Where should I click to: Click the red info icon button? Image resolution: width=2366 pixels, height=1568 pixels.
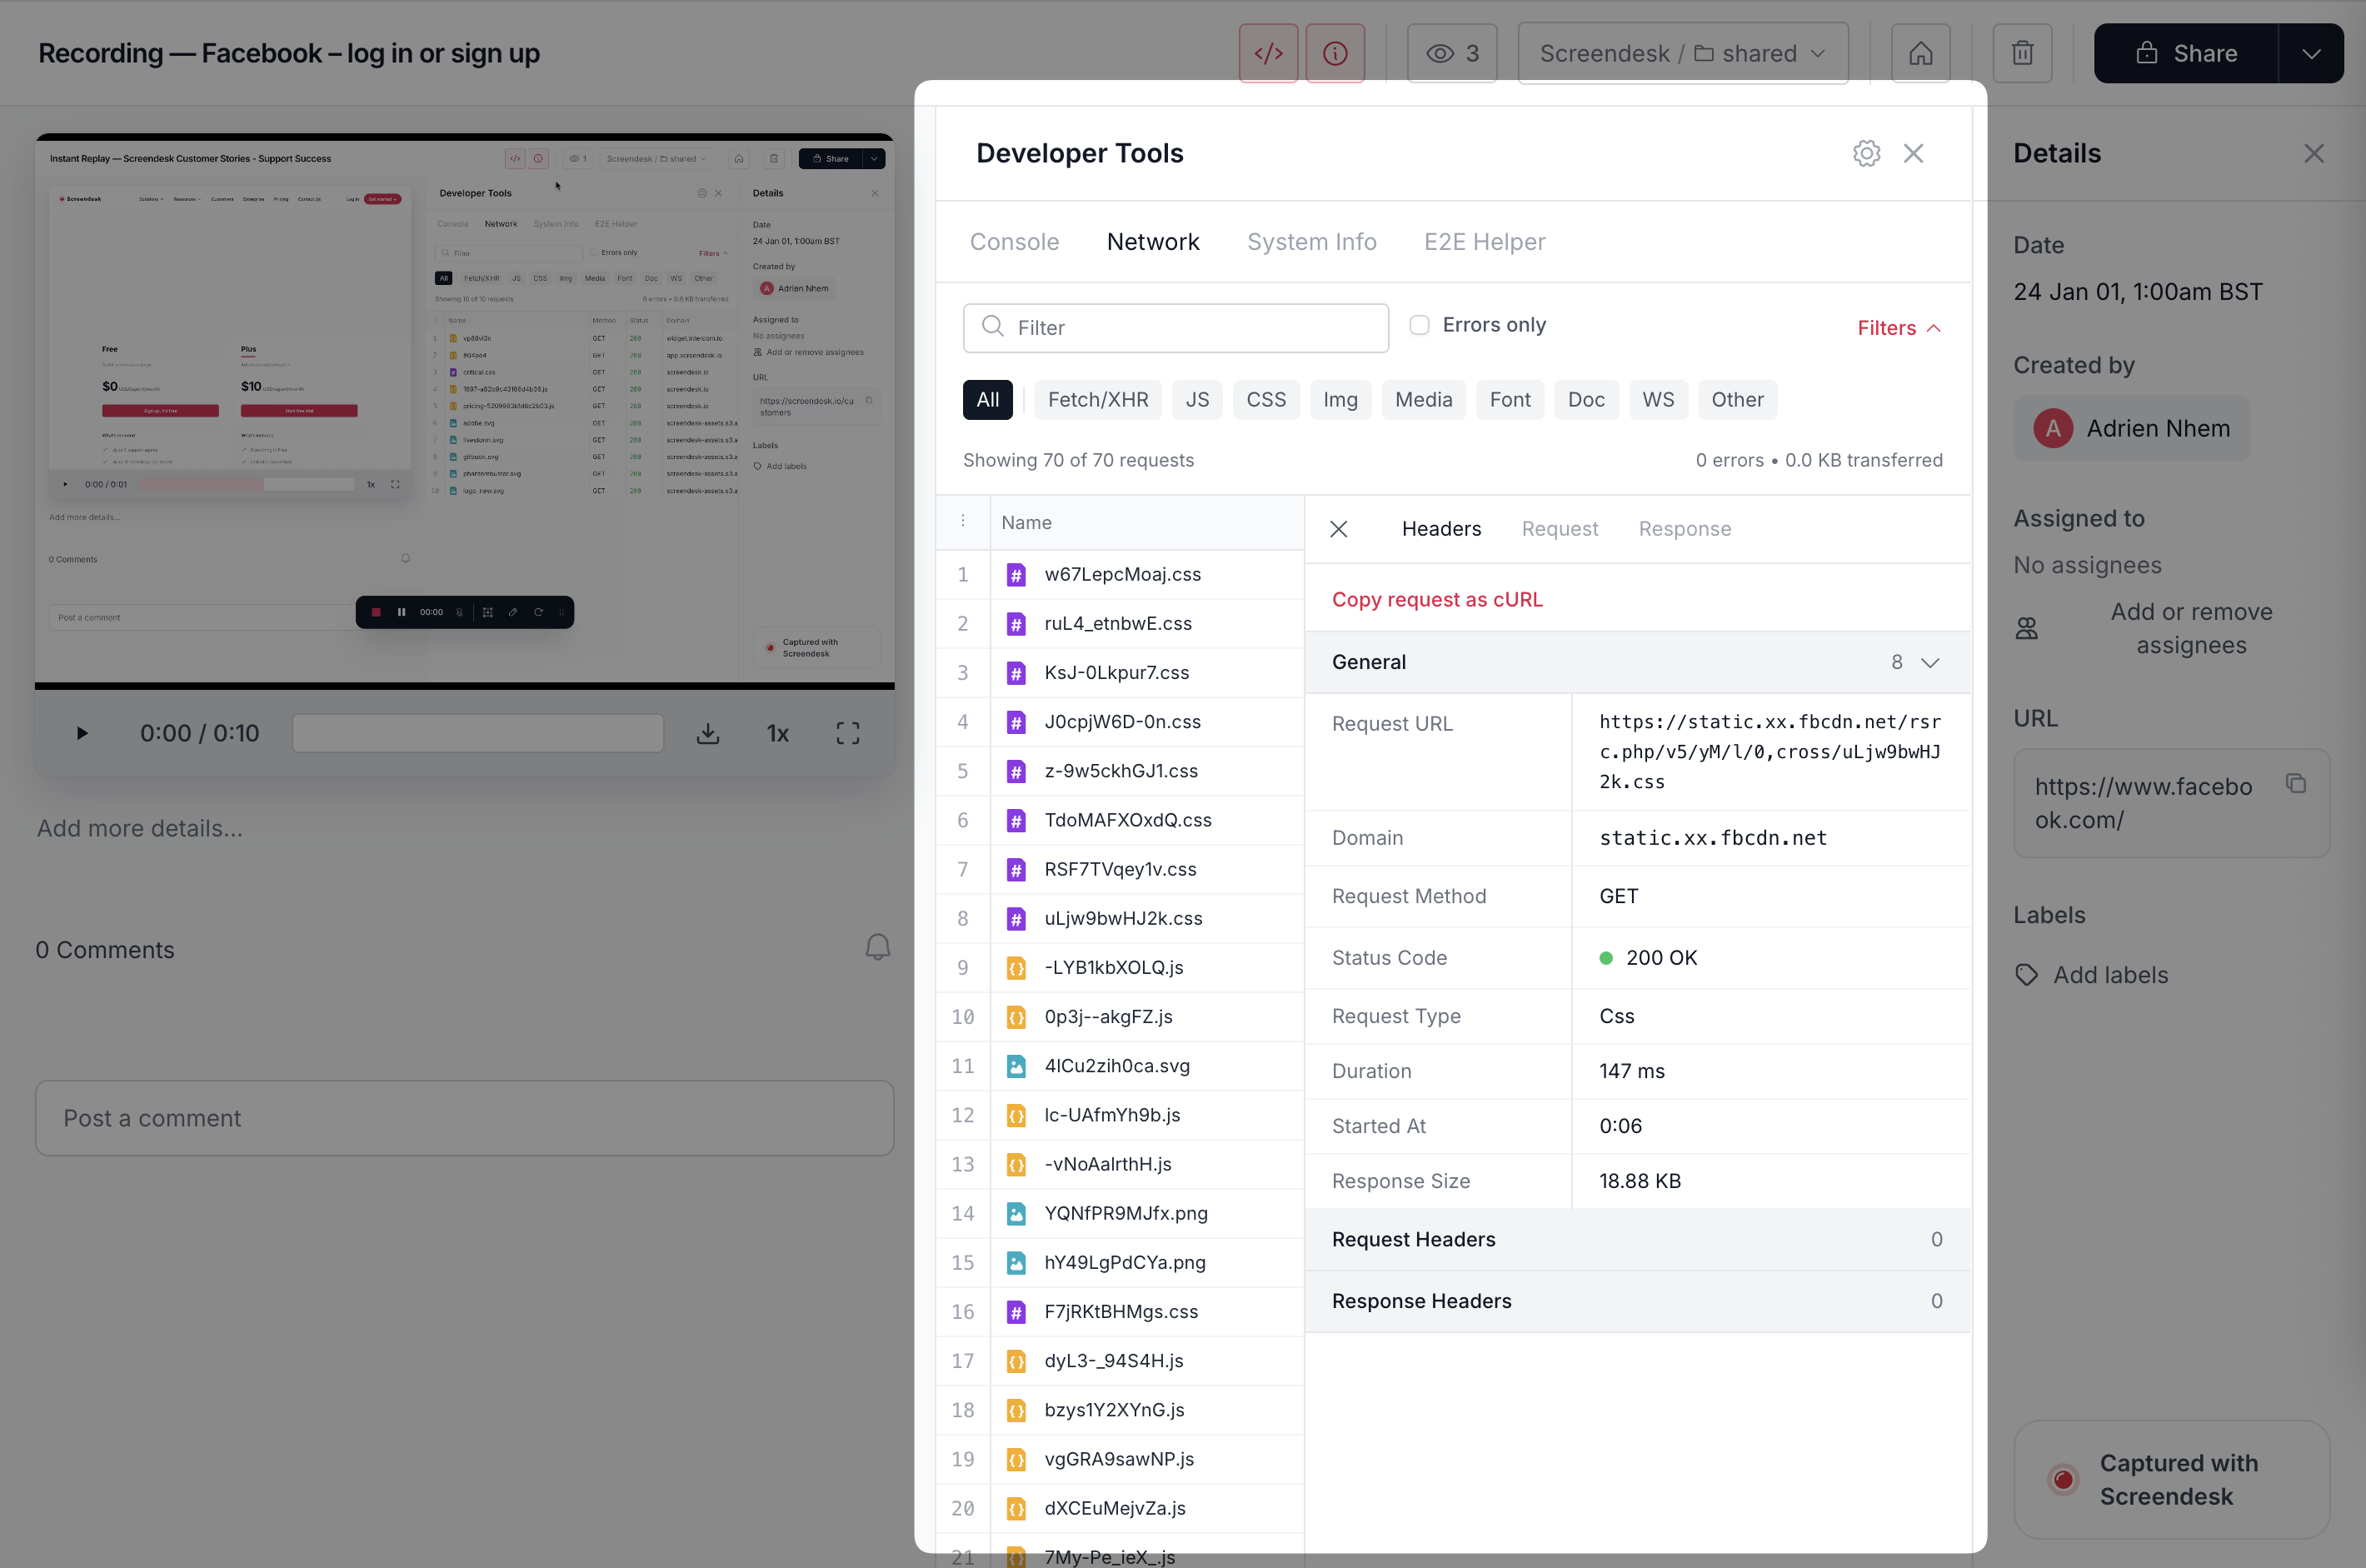[1335, 53]
